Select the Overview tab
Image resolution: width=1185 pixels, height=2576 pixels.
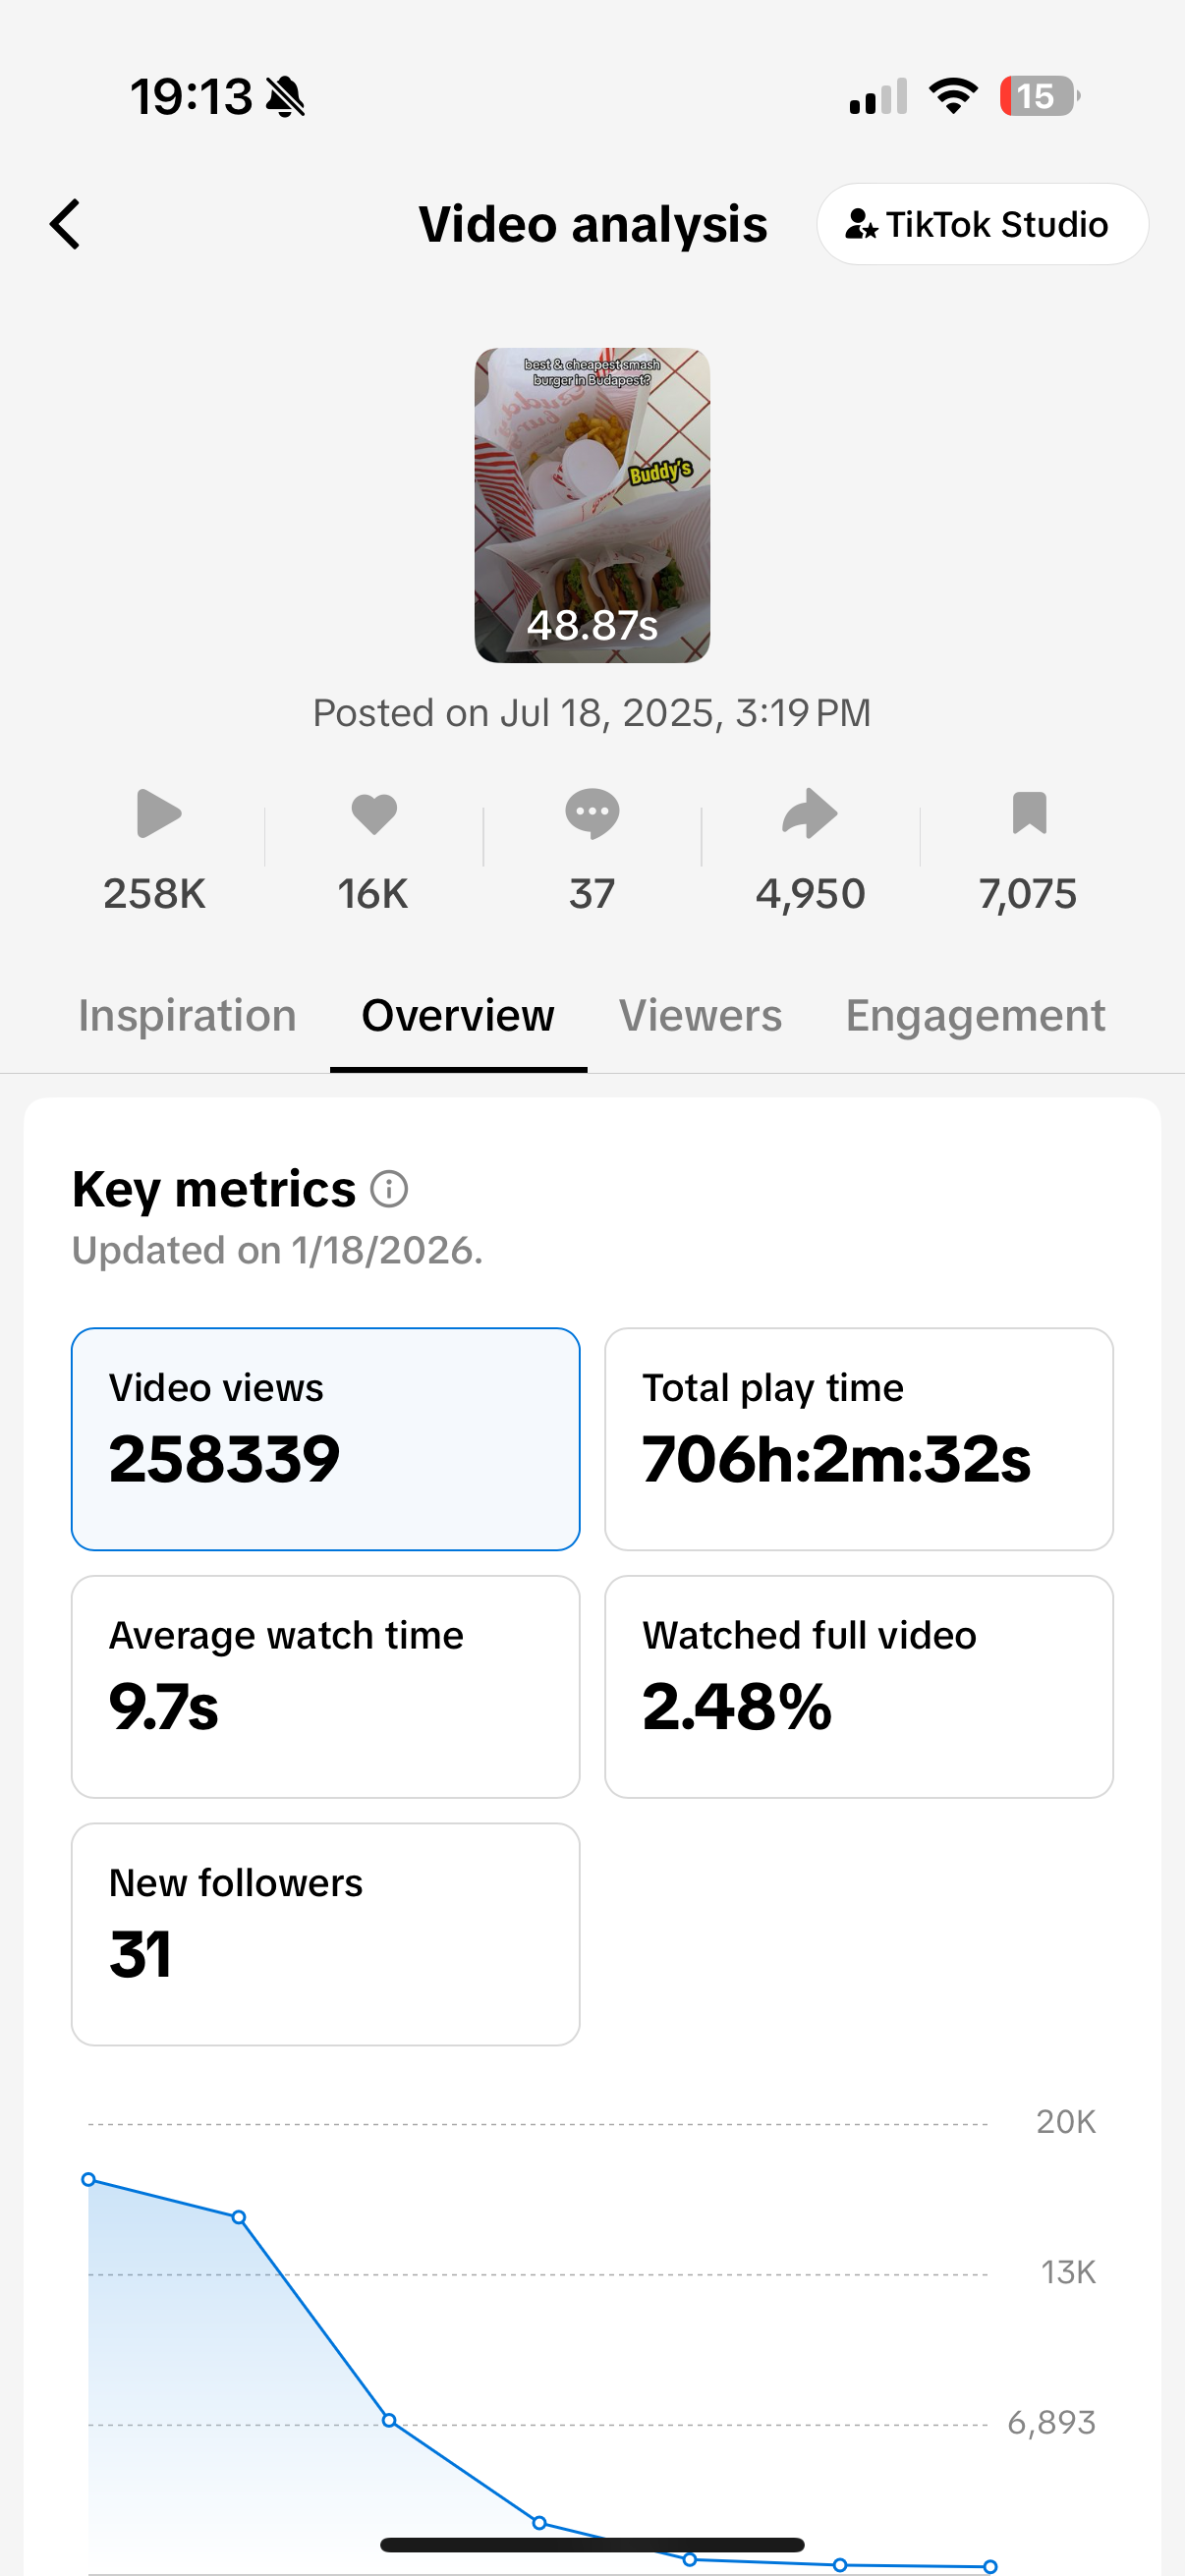pyautogui.click(x=458, y=1016)
